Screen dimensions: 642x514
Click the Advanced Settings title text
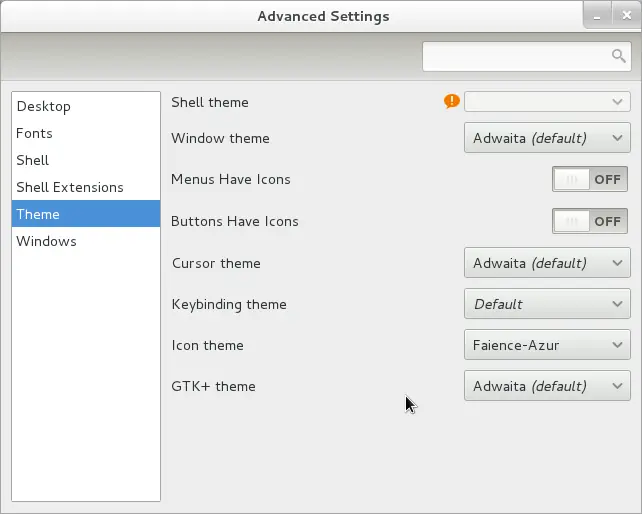323,16
